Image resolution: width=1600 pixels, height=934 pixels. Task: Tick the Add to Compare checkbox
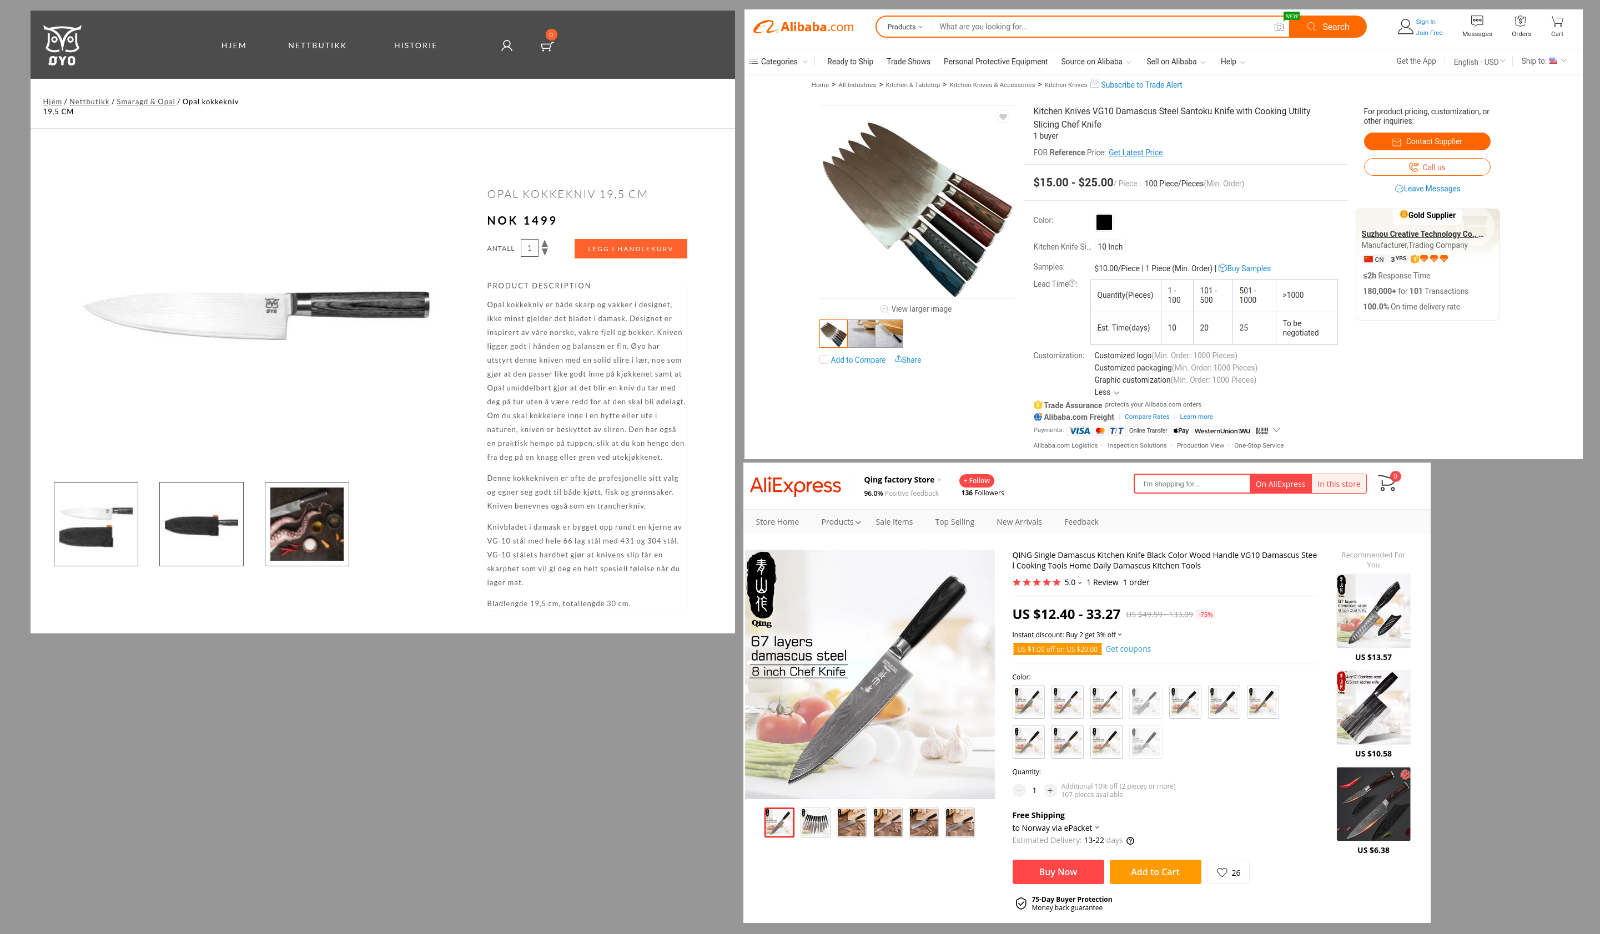[823, 360]
